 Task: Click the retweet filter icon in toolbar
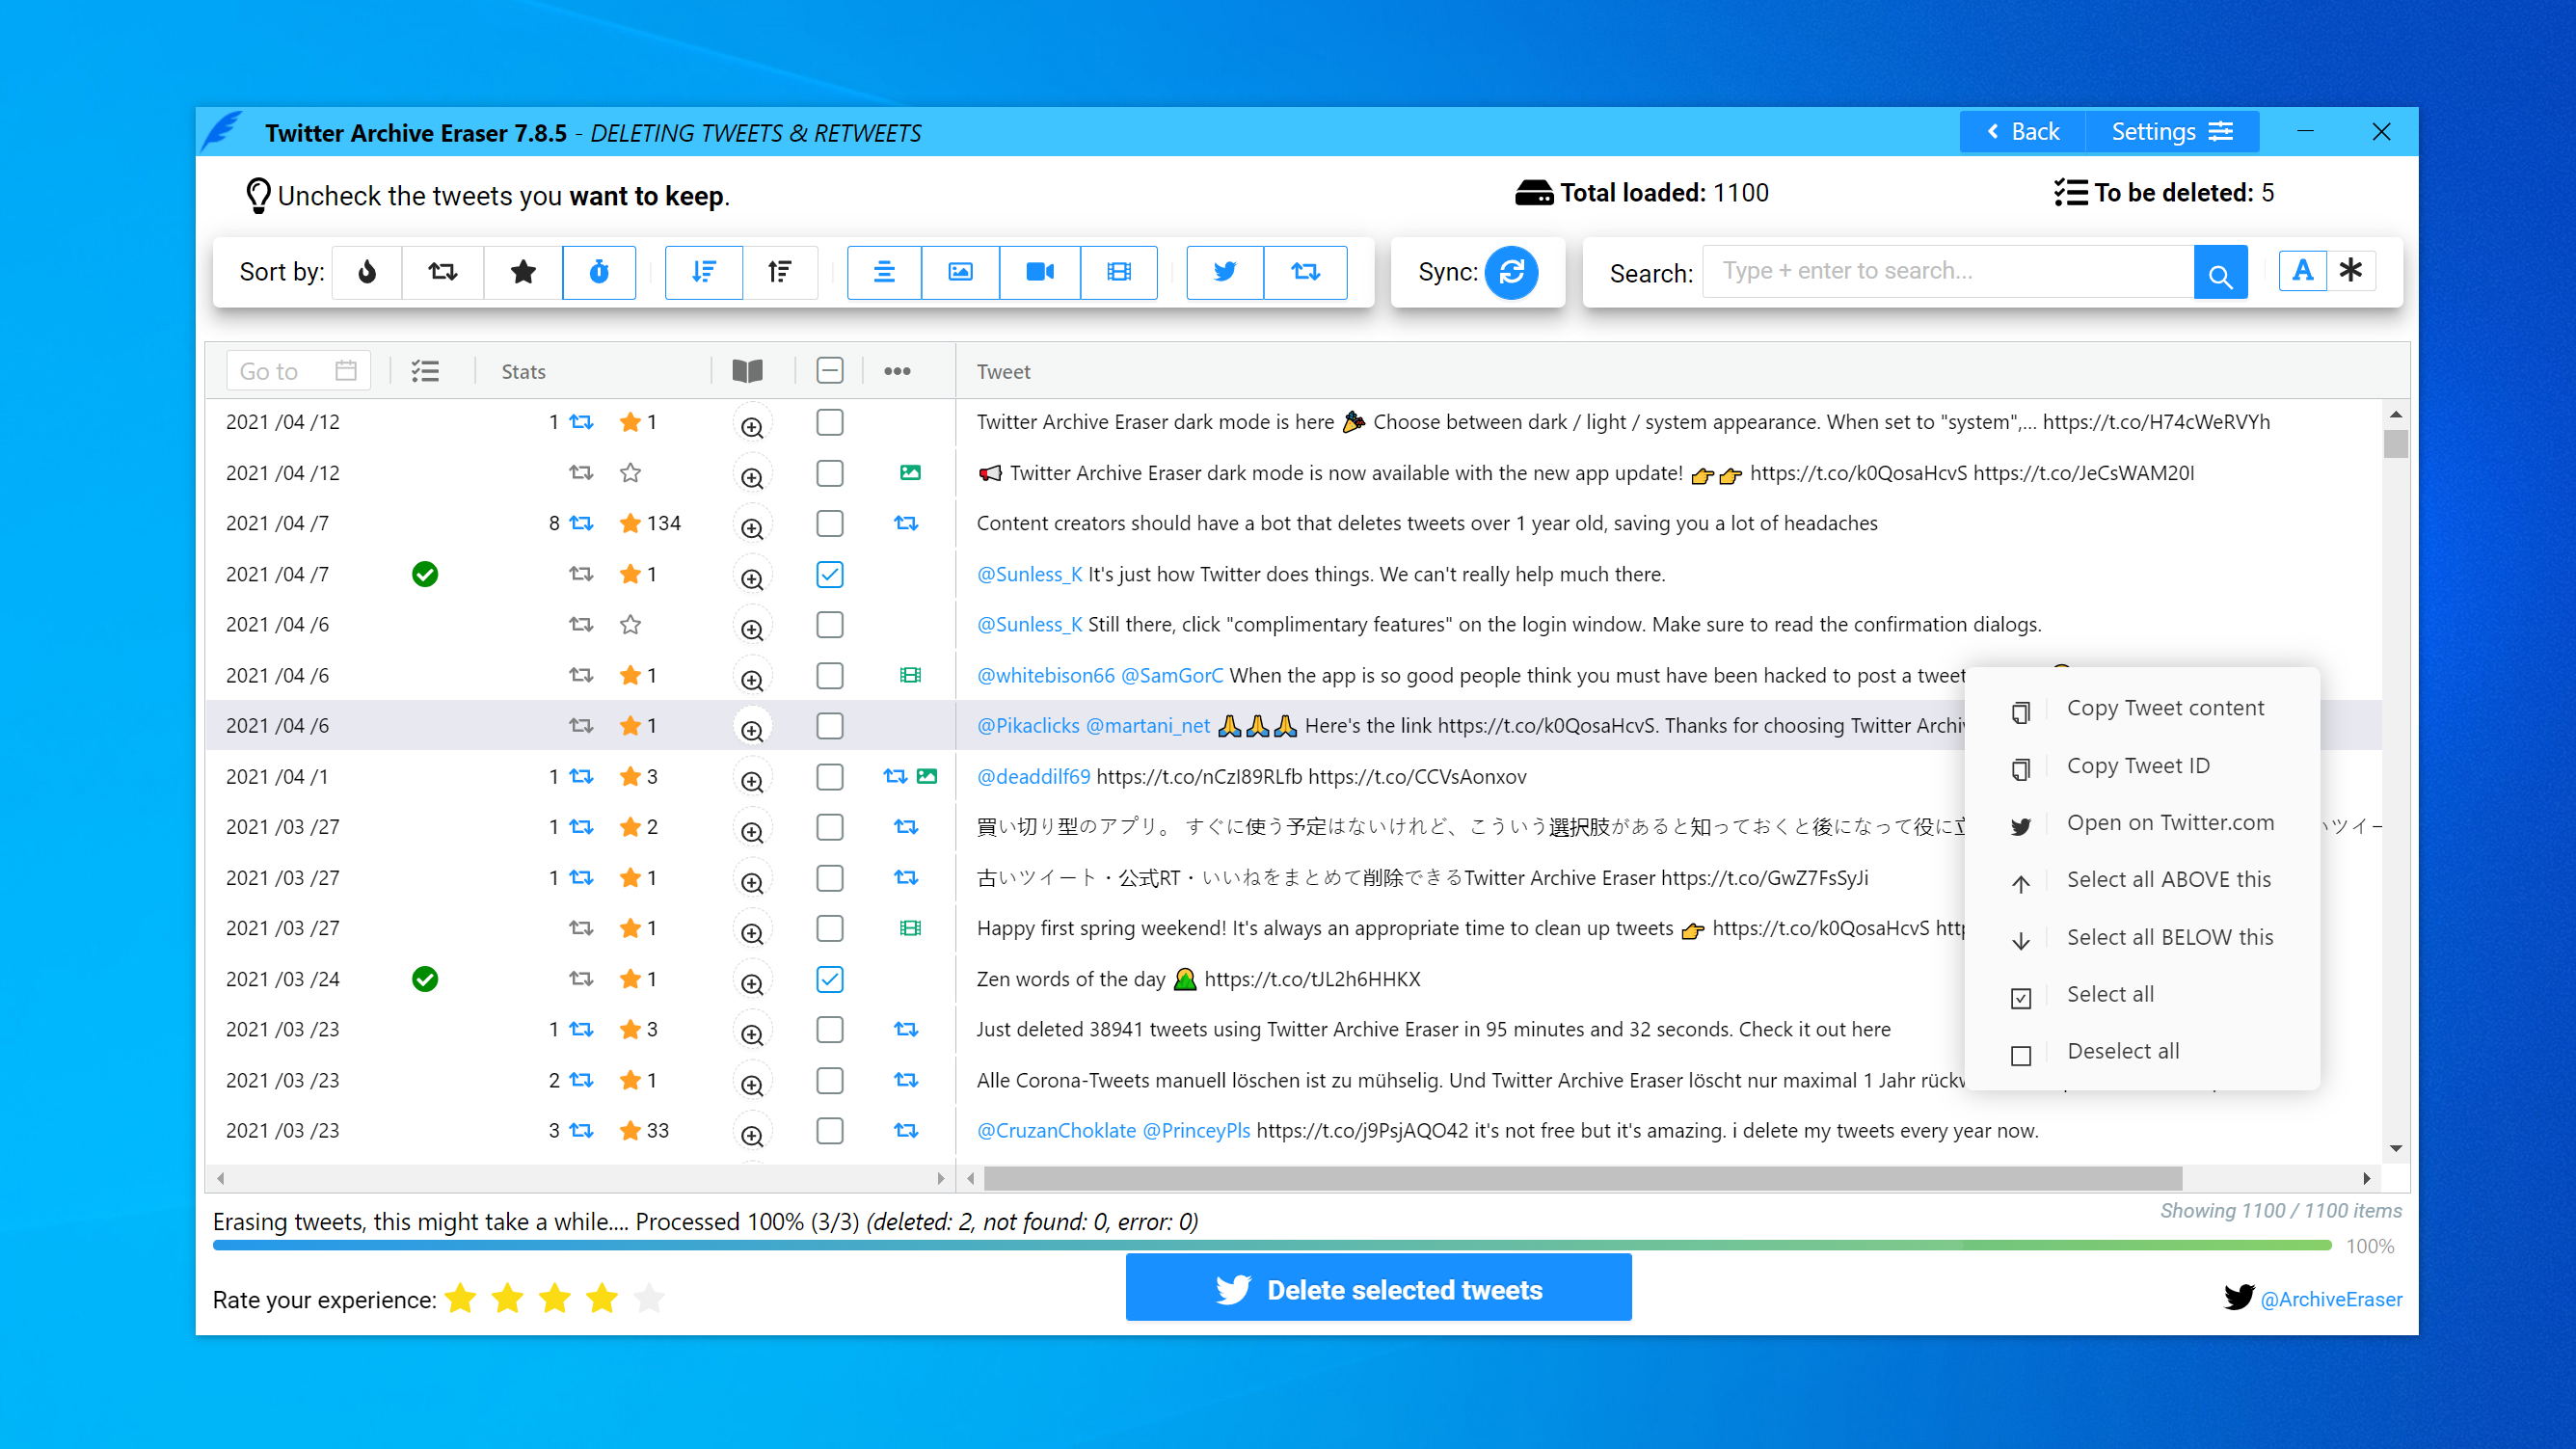pos(1304,271)
